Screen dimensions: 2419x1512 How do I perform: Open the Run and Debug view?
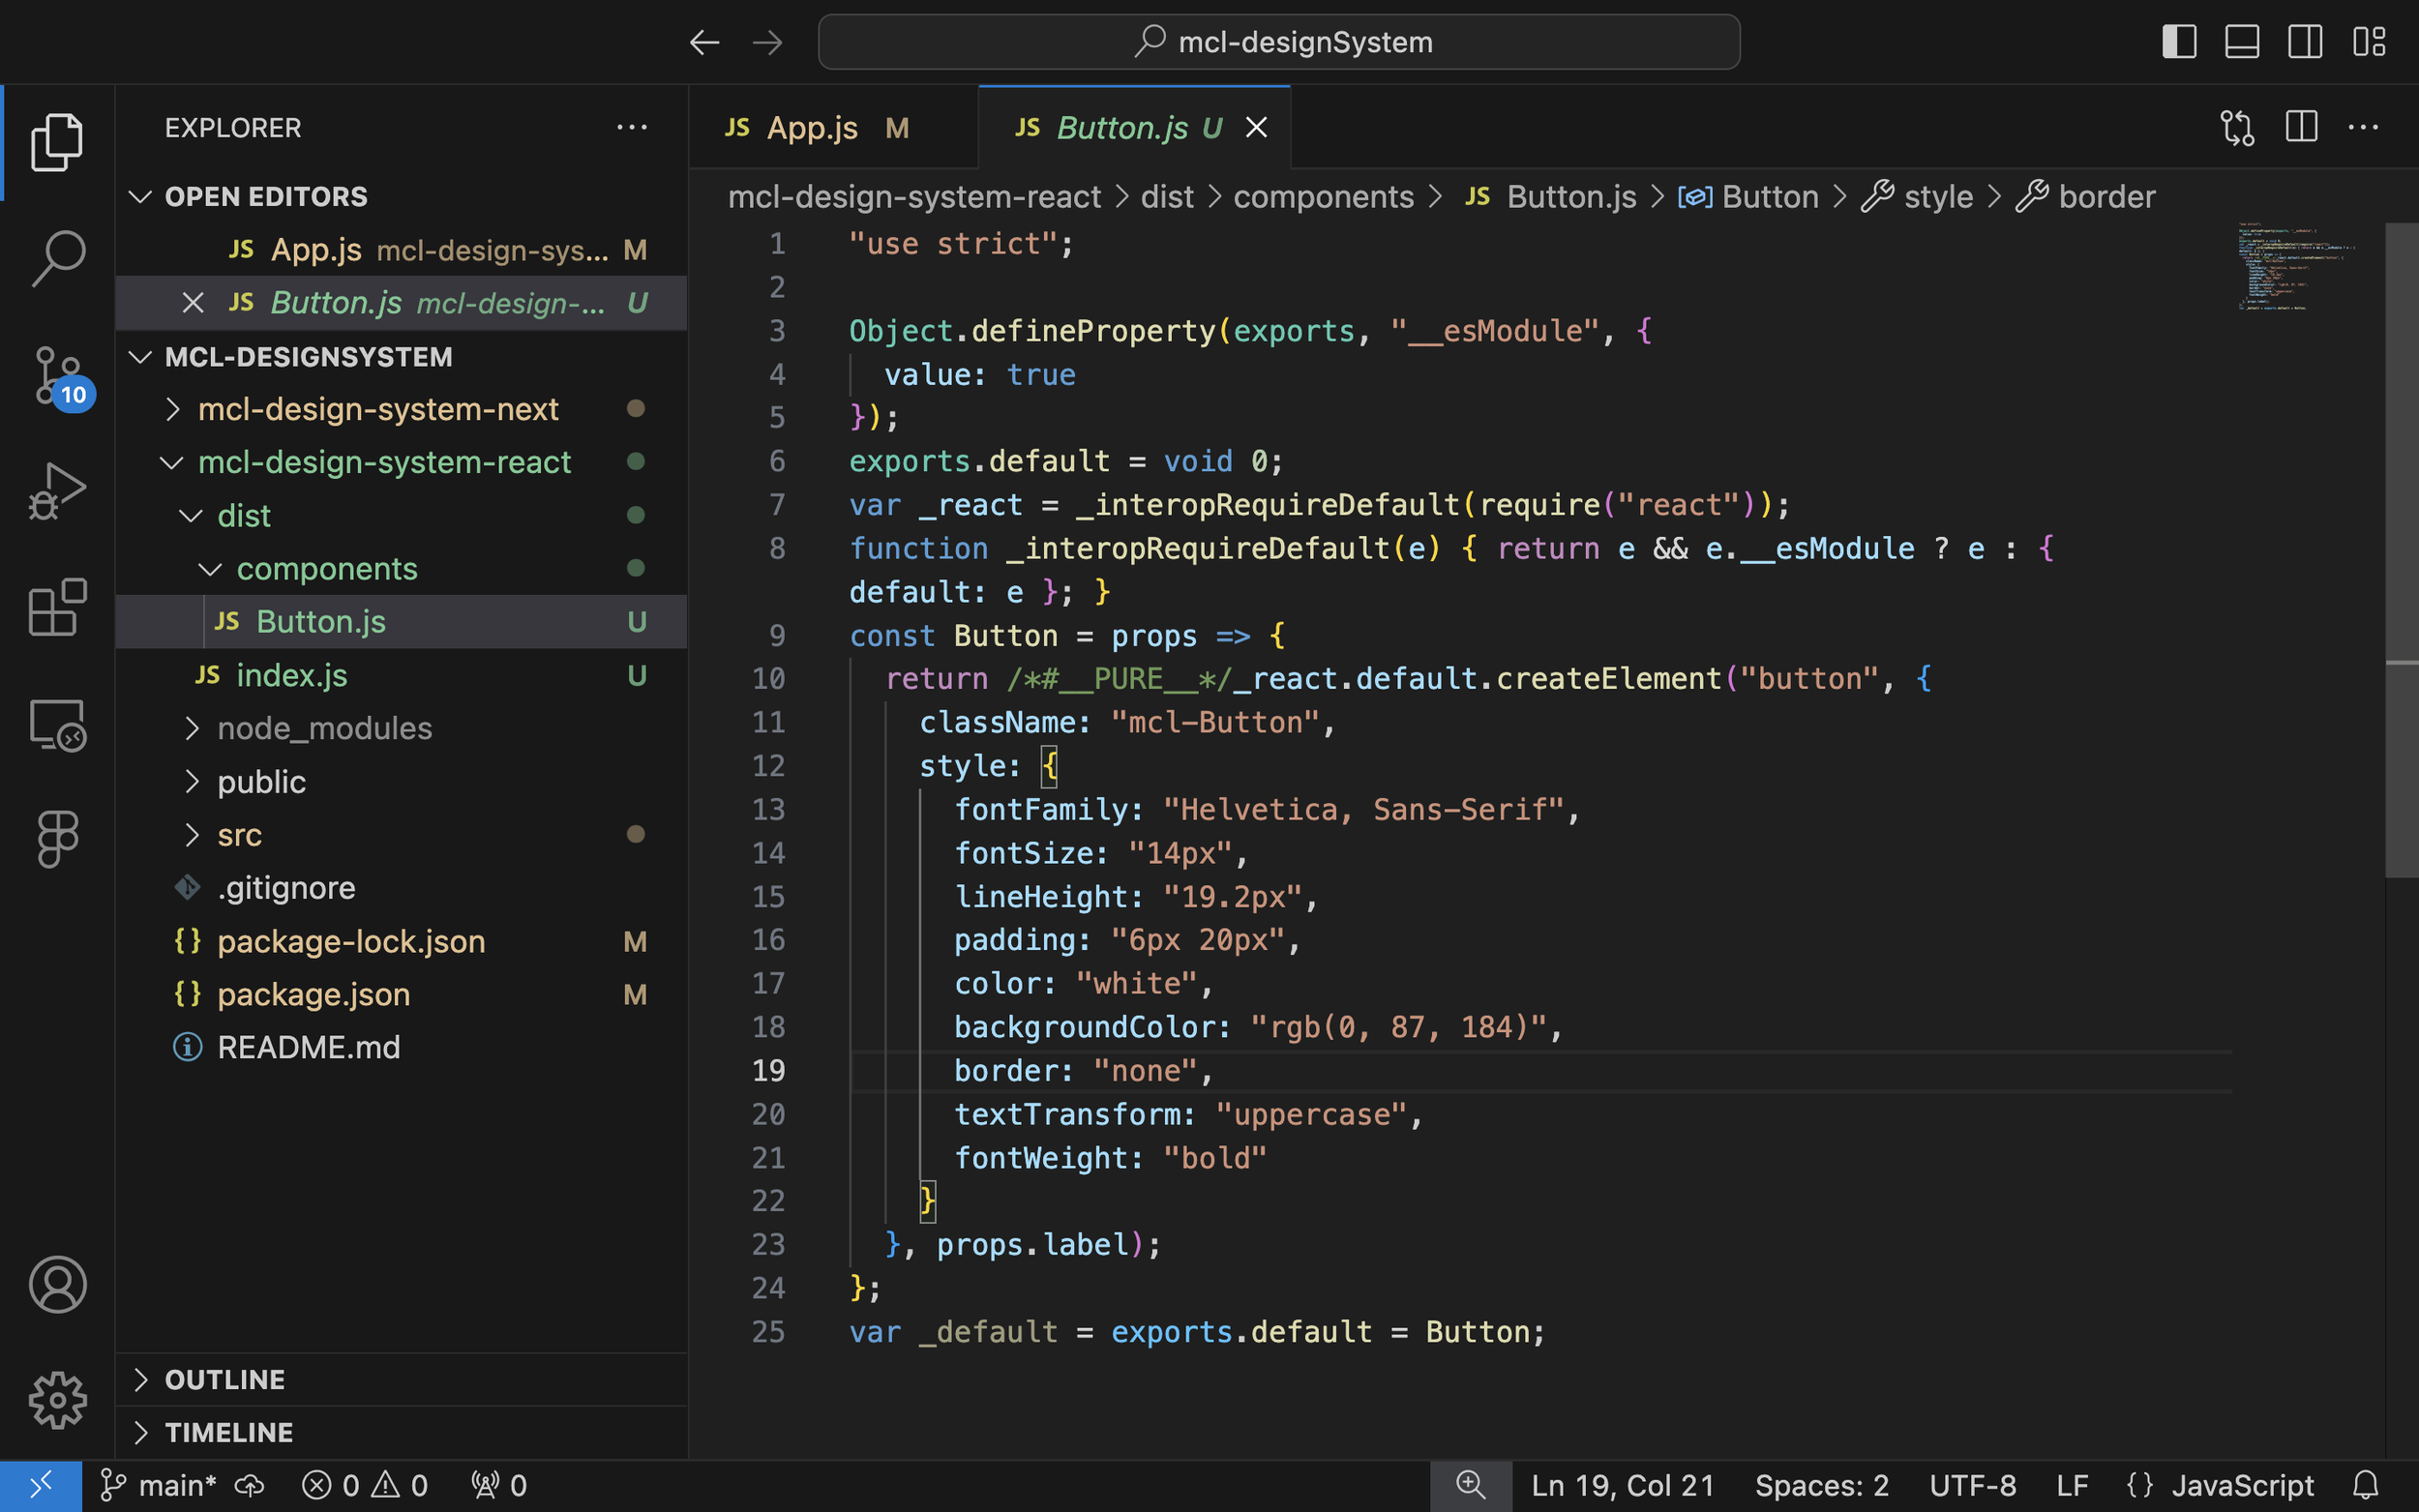click(57, 491)
